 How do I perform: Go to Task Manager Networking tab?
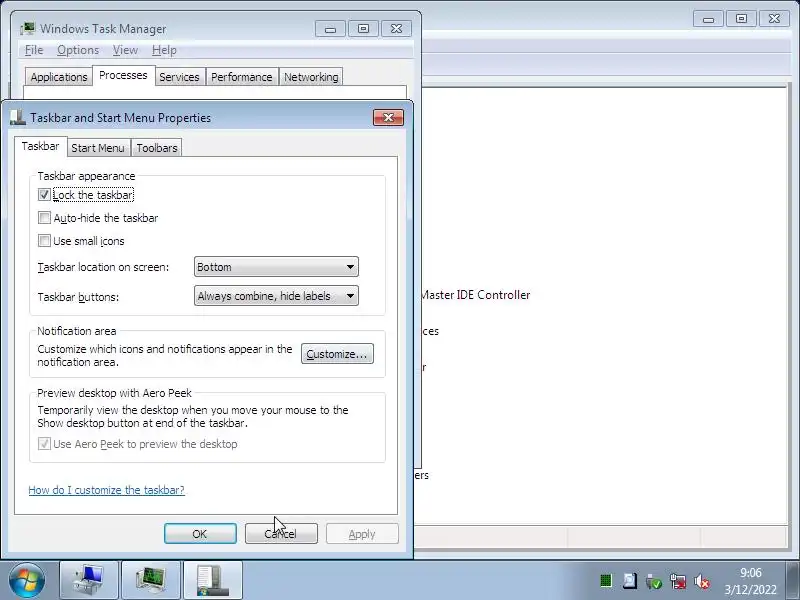(311, 77)
